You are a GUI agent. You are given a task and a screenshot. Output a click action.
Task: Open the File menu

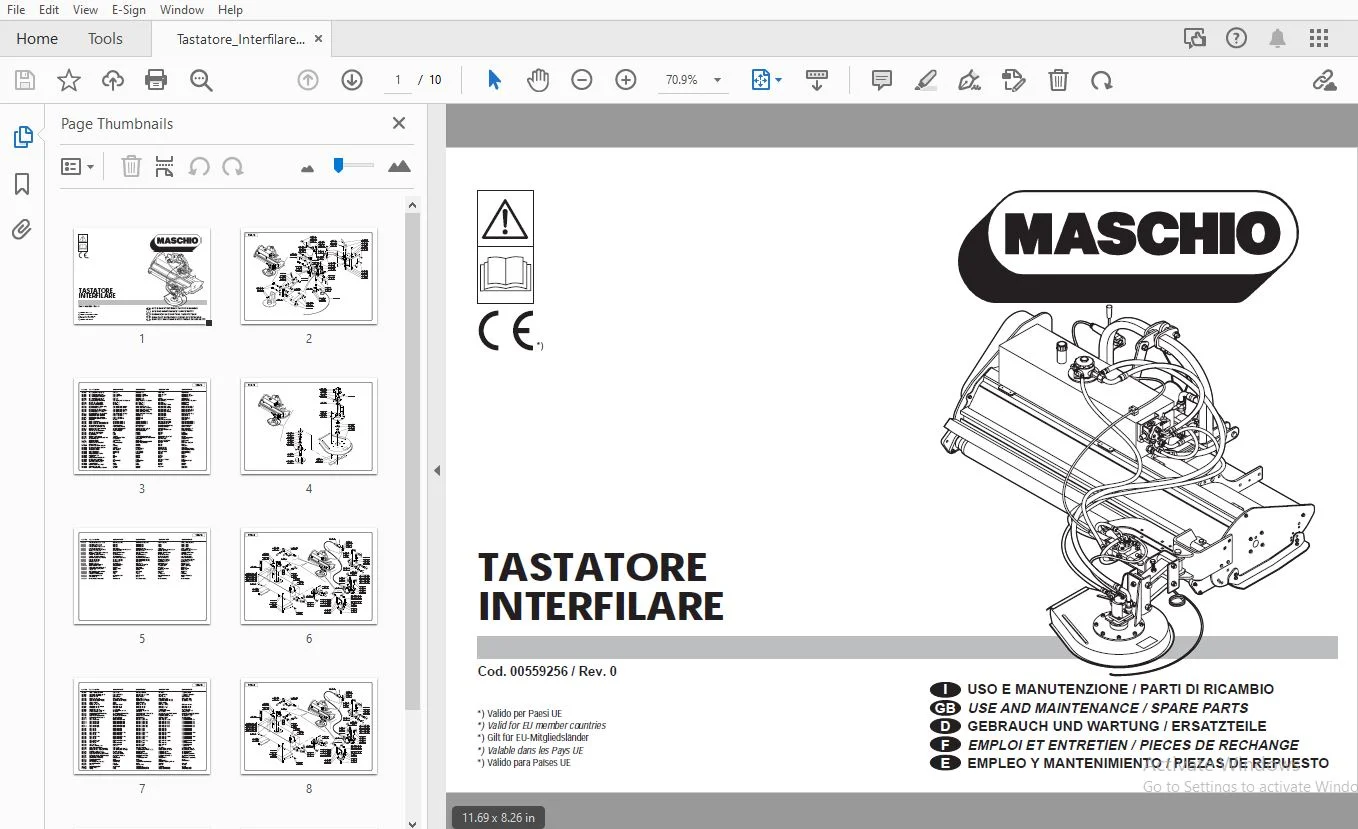(16, 10)
